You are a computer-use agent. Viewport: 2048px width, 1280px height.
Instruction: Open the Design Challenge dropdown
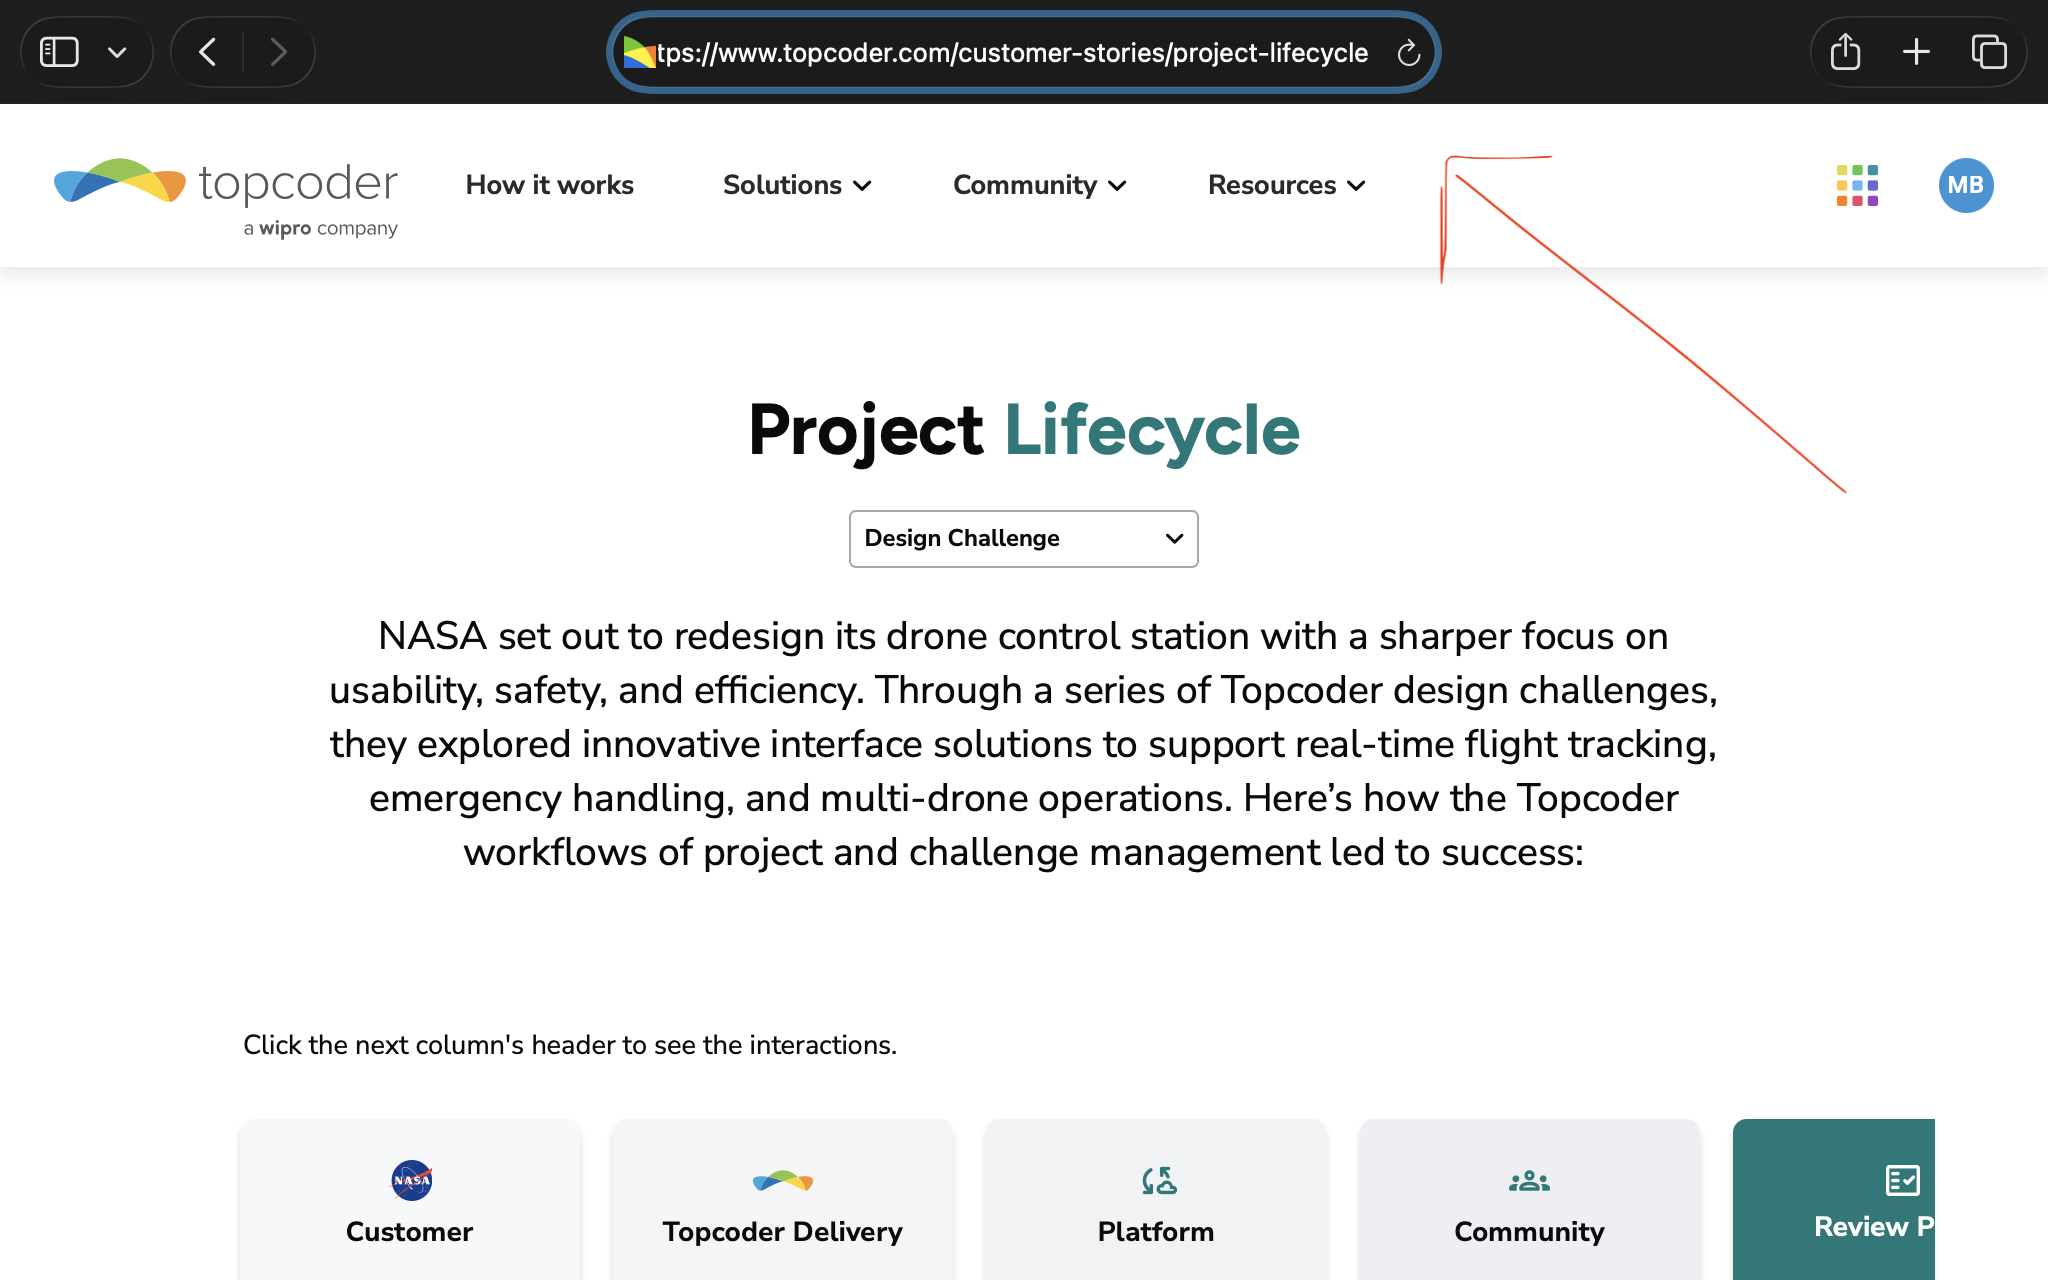point(1023,539)
